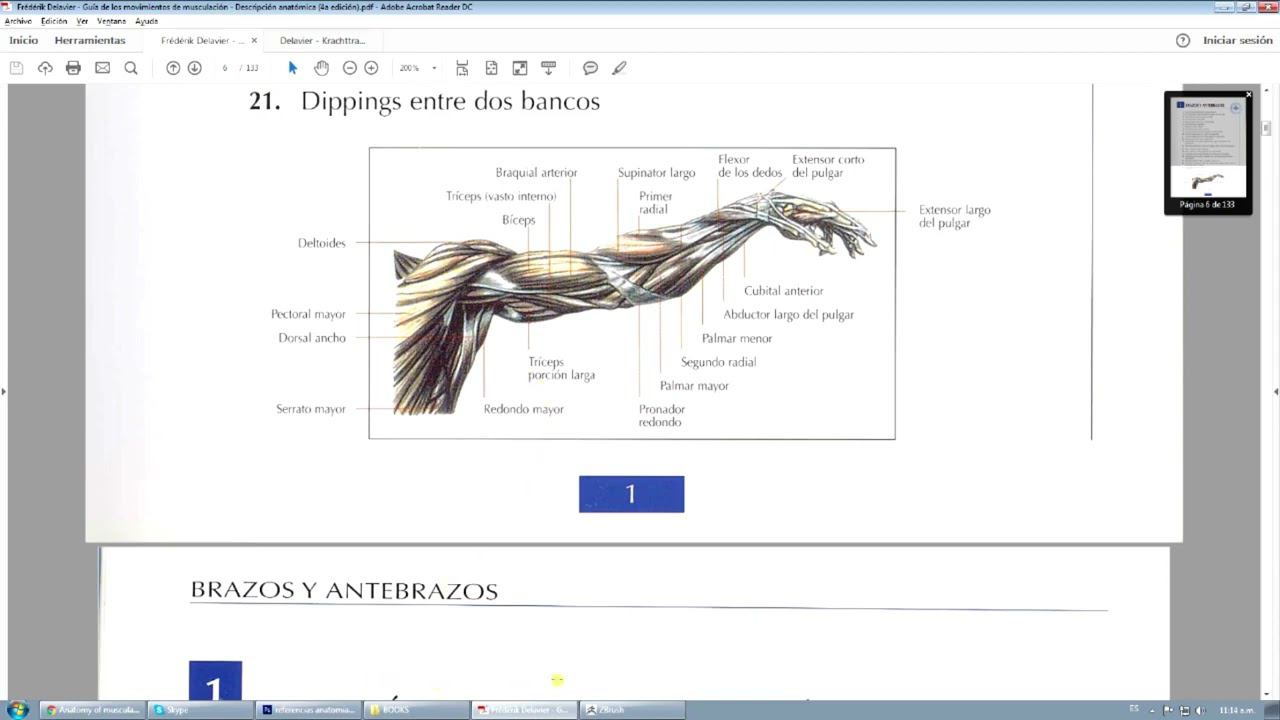Open the find text magnifier icon

coord(131,68)
